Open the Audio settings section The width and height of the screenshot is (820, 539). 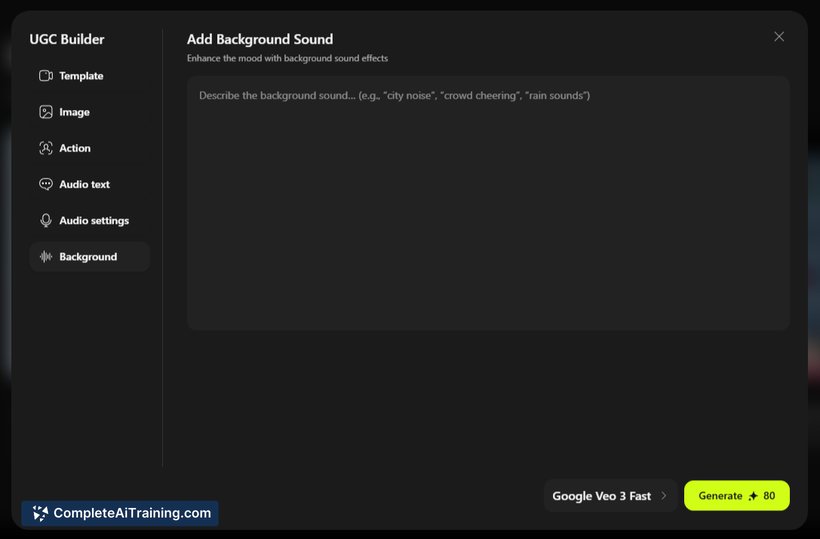coord(90,221)
